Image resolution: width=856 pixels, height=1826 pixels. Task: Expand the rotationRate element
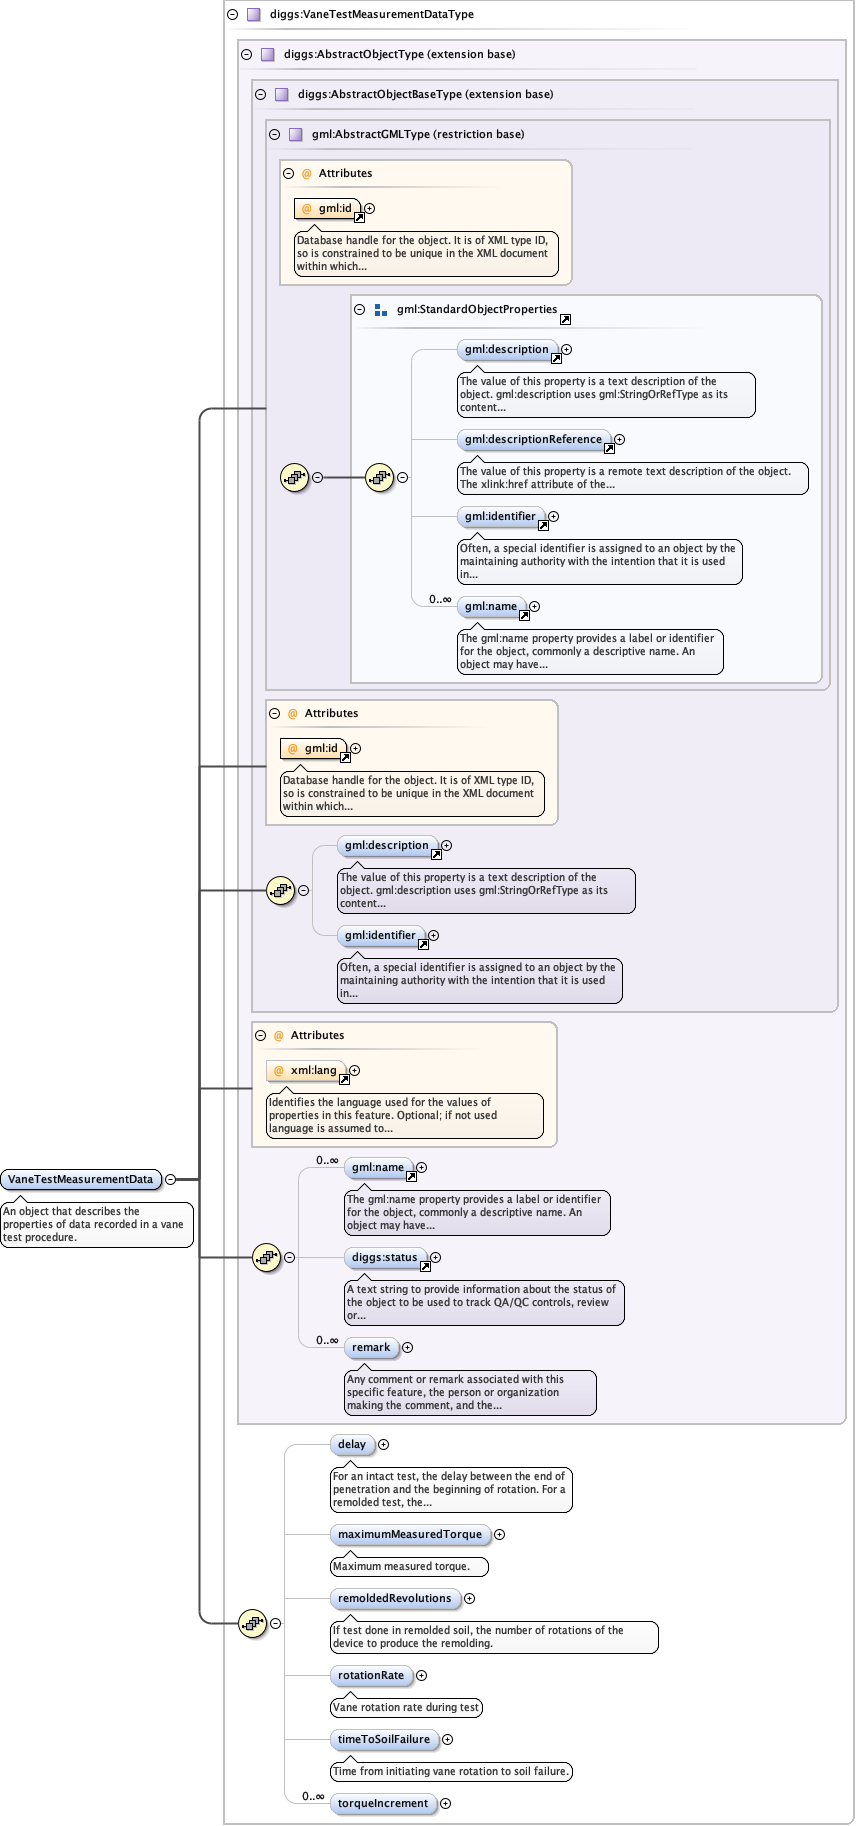(x=421, y=1676)
